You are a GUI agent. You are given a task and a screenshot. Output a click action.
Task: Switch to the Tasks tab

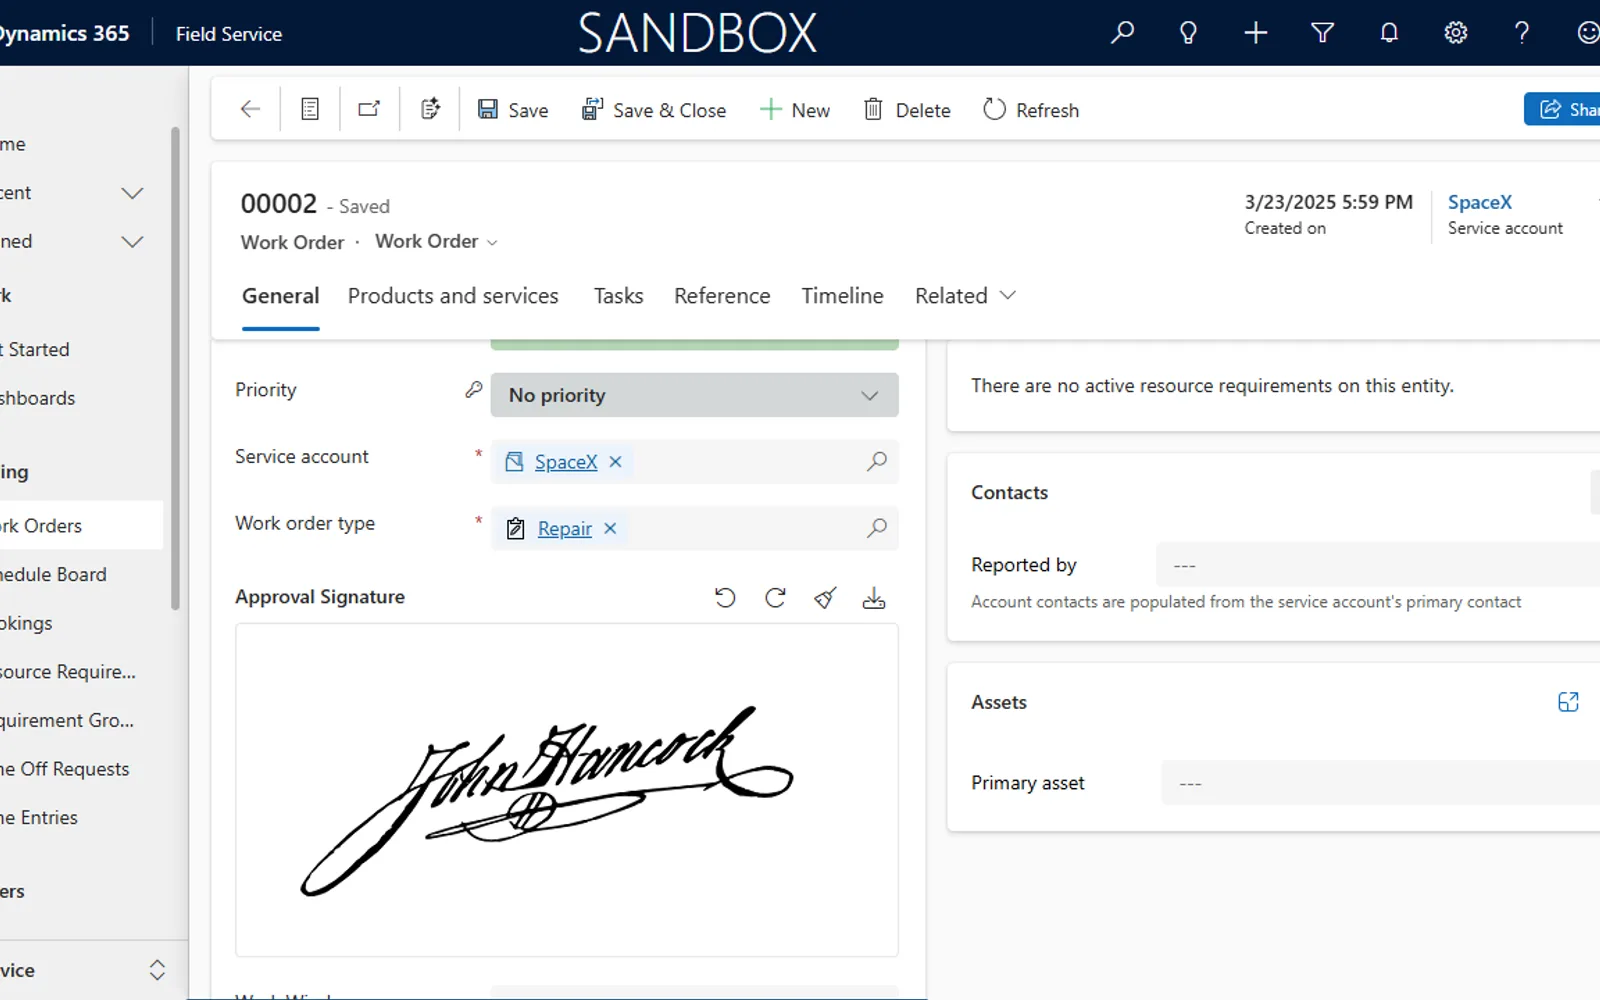(618, 295)
